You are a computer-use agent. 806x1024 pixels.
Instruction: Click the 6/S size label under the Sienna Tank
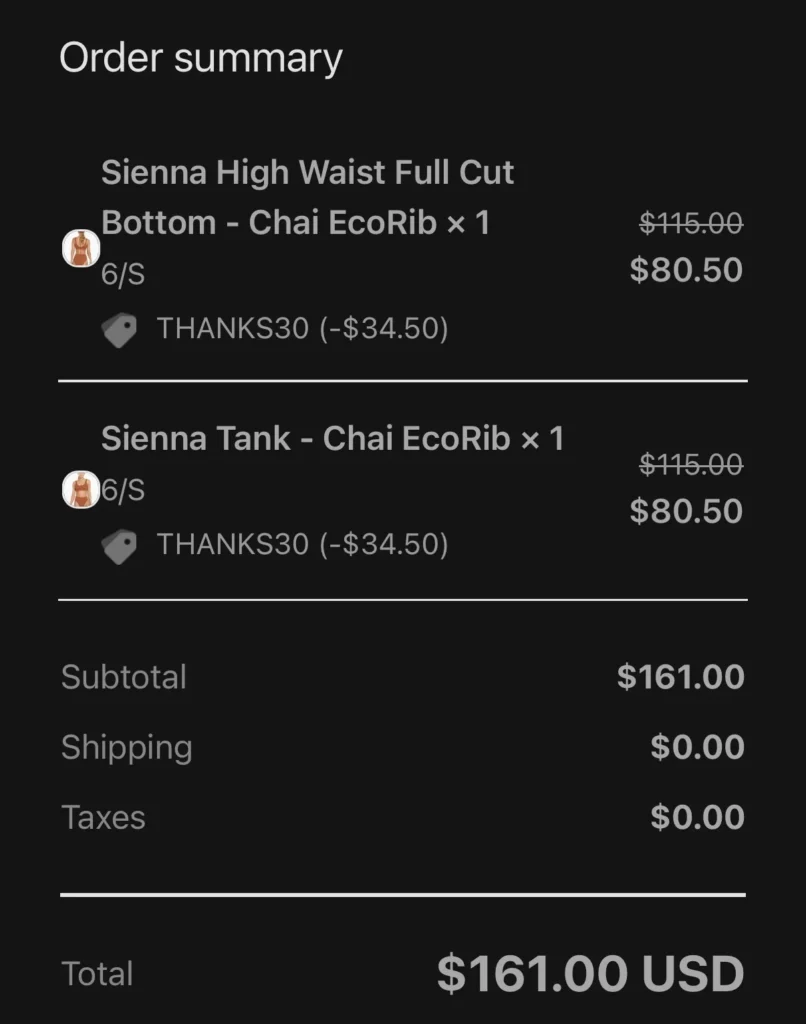pyautogui.click(x=123, y=490)
